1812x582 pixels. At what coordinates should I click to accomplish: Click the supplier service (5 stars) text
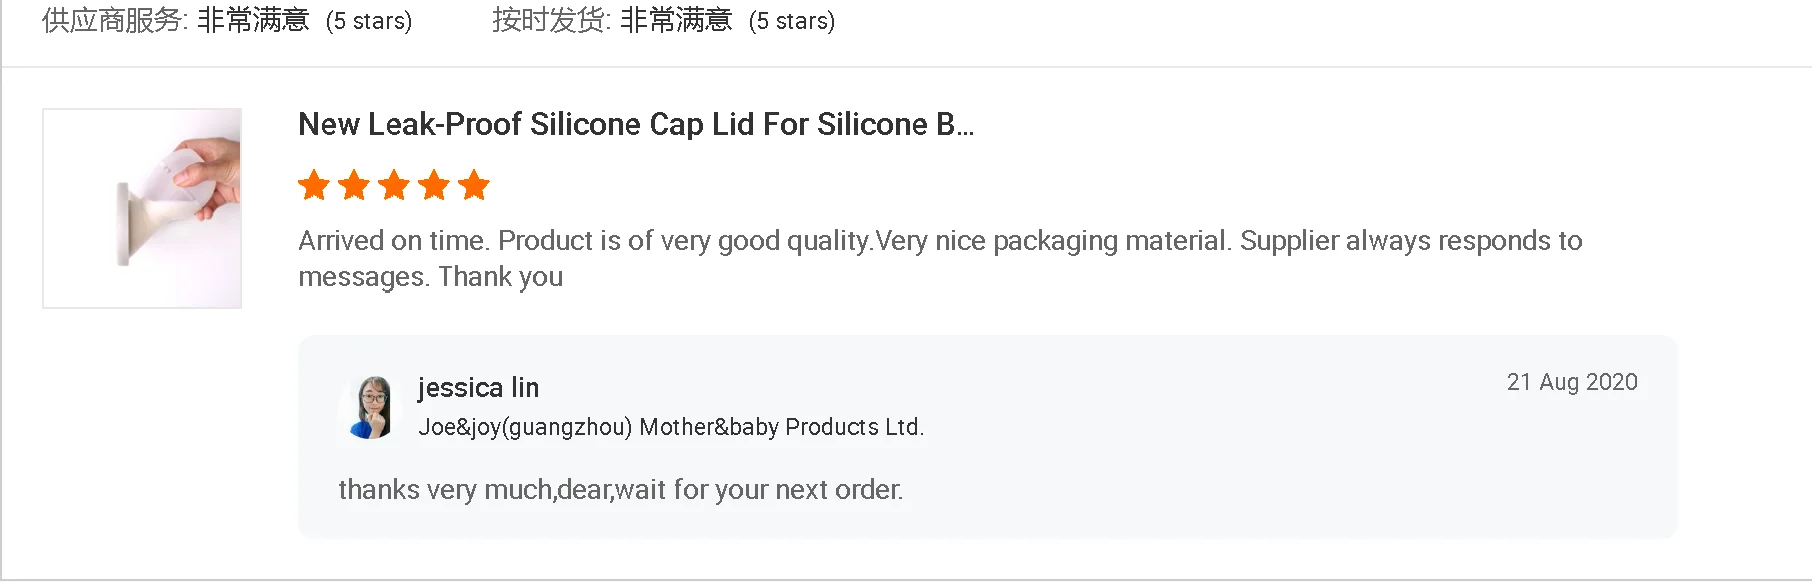(x=369, y=21)
